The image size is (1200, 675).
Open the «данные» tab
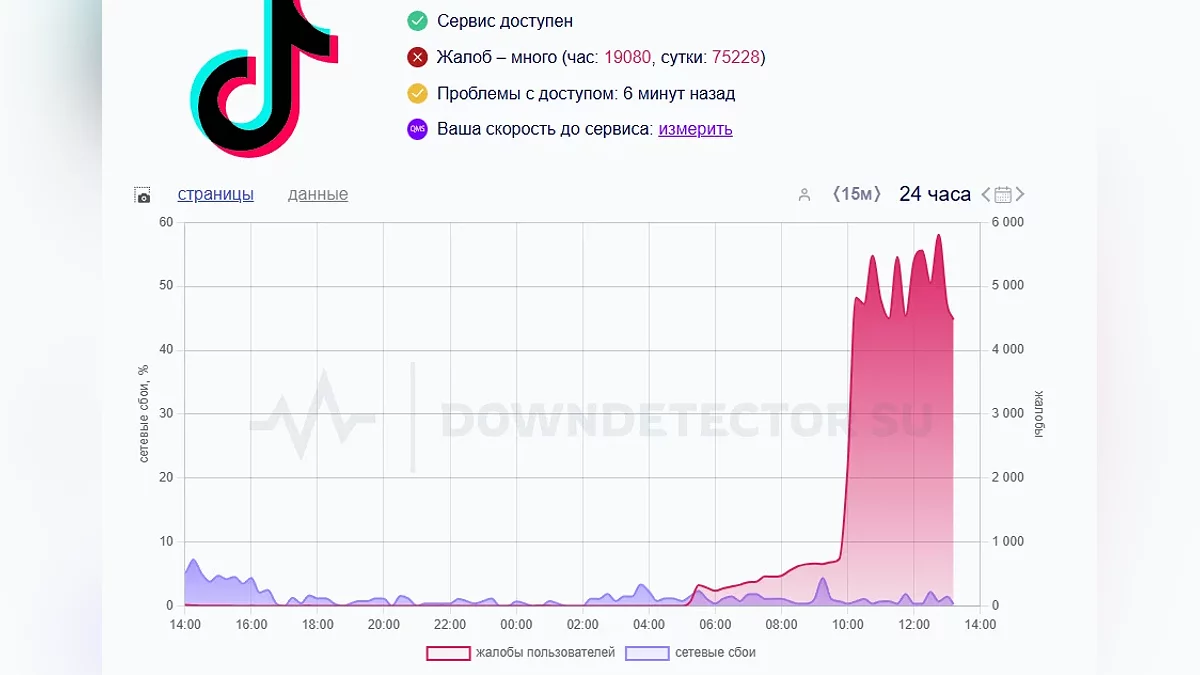coord(318,194)
